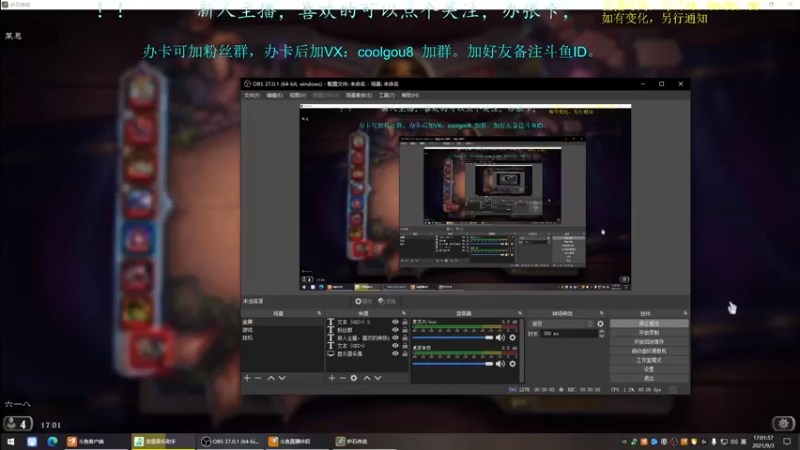Open transition properties gear next to 渐变

(601, 323)
